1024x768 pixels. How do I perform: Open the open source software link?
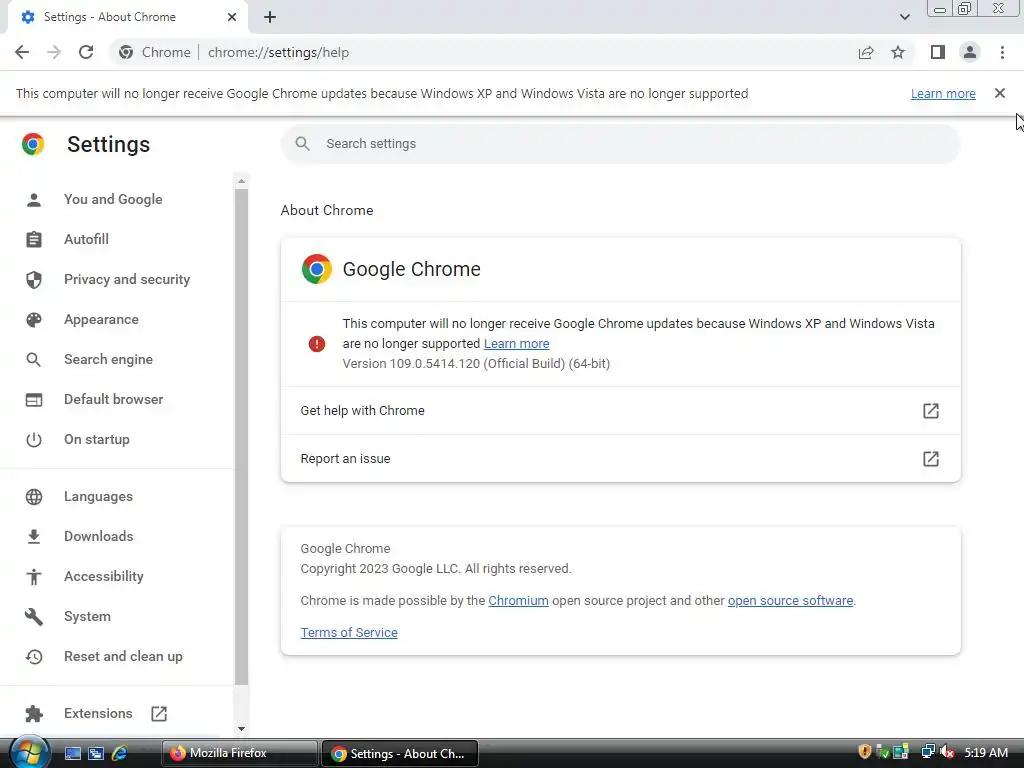click(x=790, y=600)
